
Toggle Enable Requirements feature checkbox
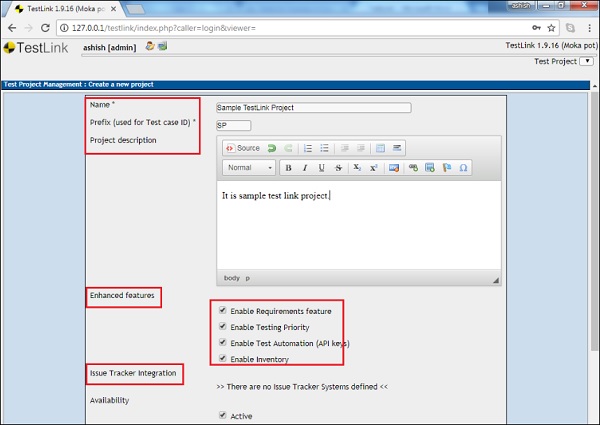[x=222, y=310]
